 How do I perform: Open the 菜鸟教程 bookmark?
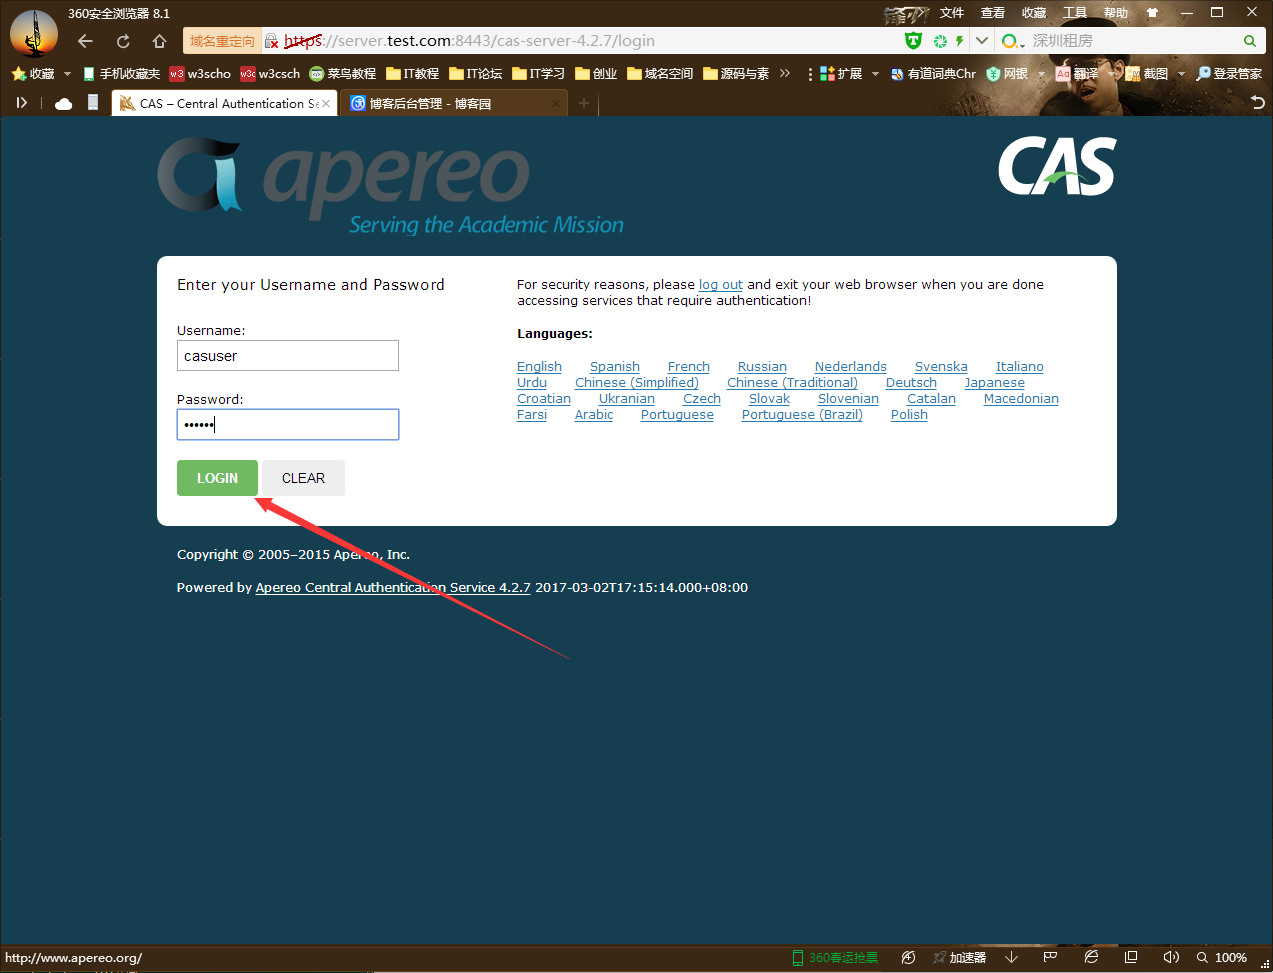[342, 74]
